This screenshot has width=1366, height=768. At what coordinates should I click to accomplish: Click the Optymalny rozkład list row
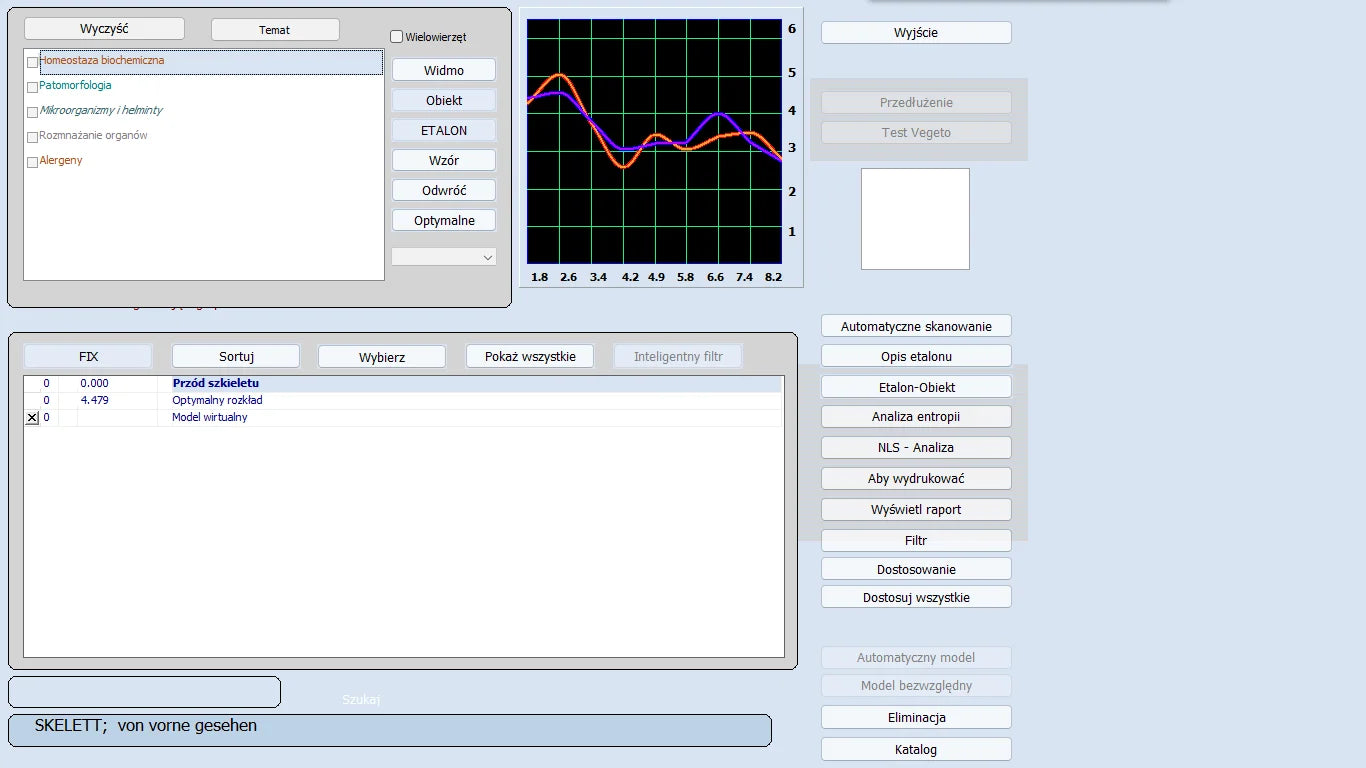(x=217, y=400)
